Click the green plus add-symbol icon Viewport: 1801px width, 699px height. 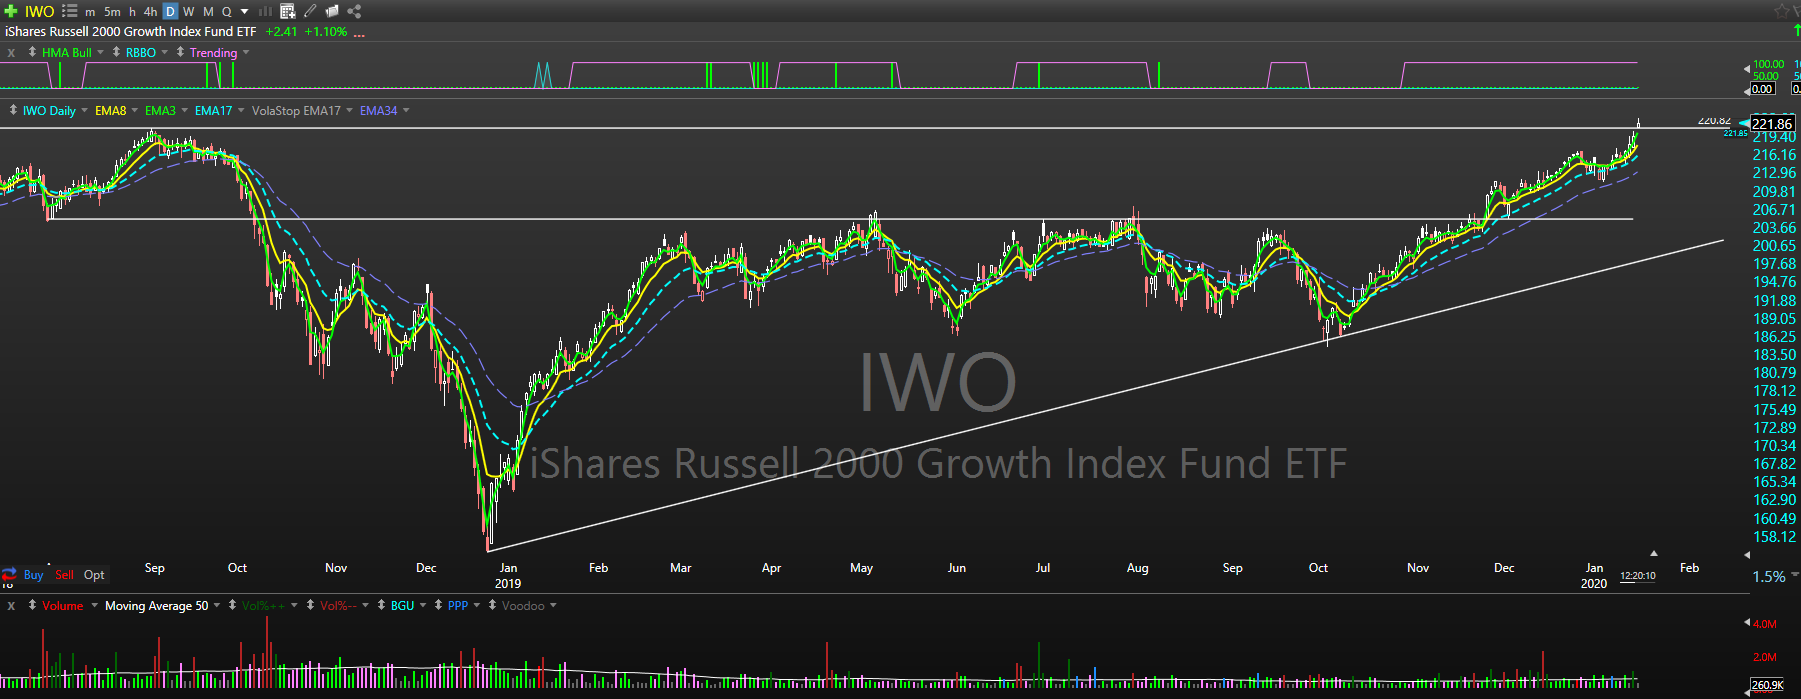(x=11, y=11)
